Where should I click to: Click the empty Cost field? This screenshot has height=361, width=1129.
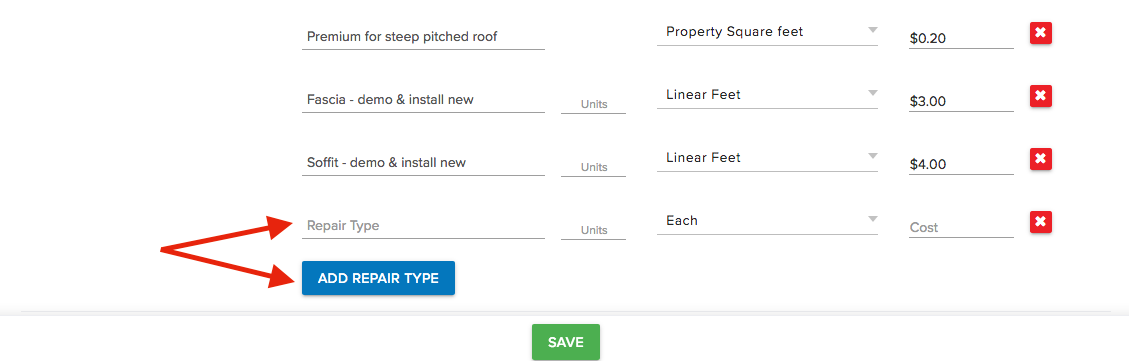[961, 227]
